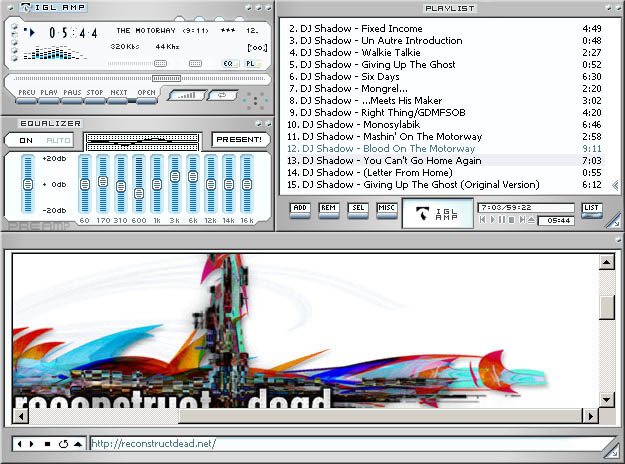Click the equalizer preamp slider knob
The height and width of the screenshot is (464, 625).
pyautogui.click(x=28, y=185)
